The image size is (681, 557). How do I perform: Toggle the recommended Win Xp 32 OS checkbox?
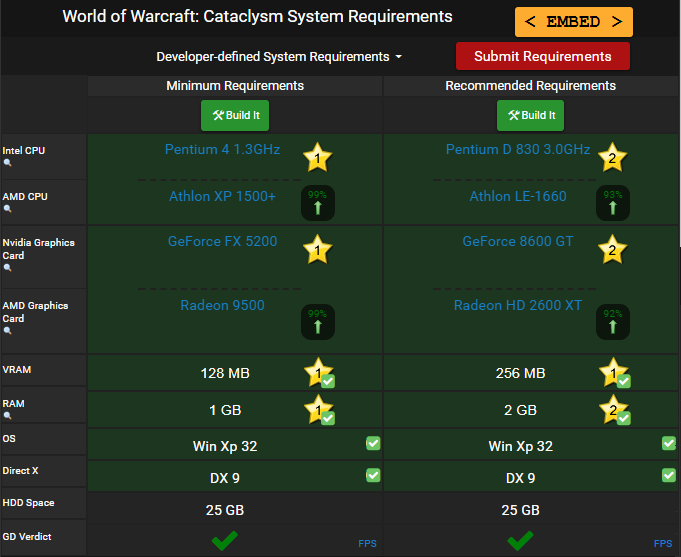point(669,443)
